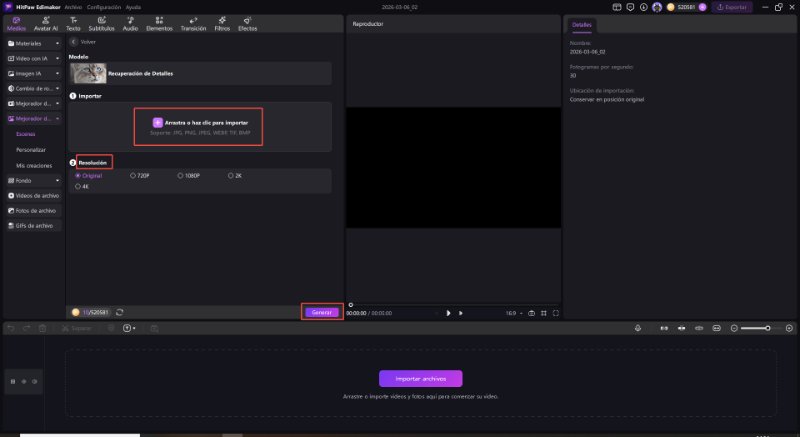Image resolution: width=800 pixels, height=437 pixels.
Task: Click the drag-or-click import drop area
Action: [x=198, y=125]
